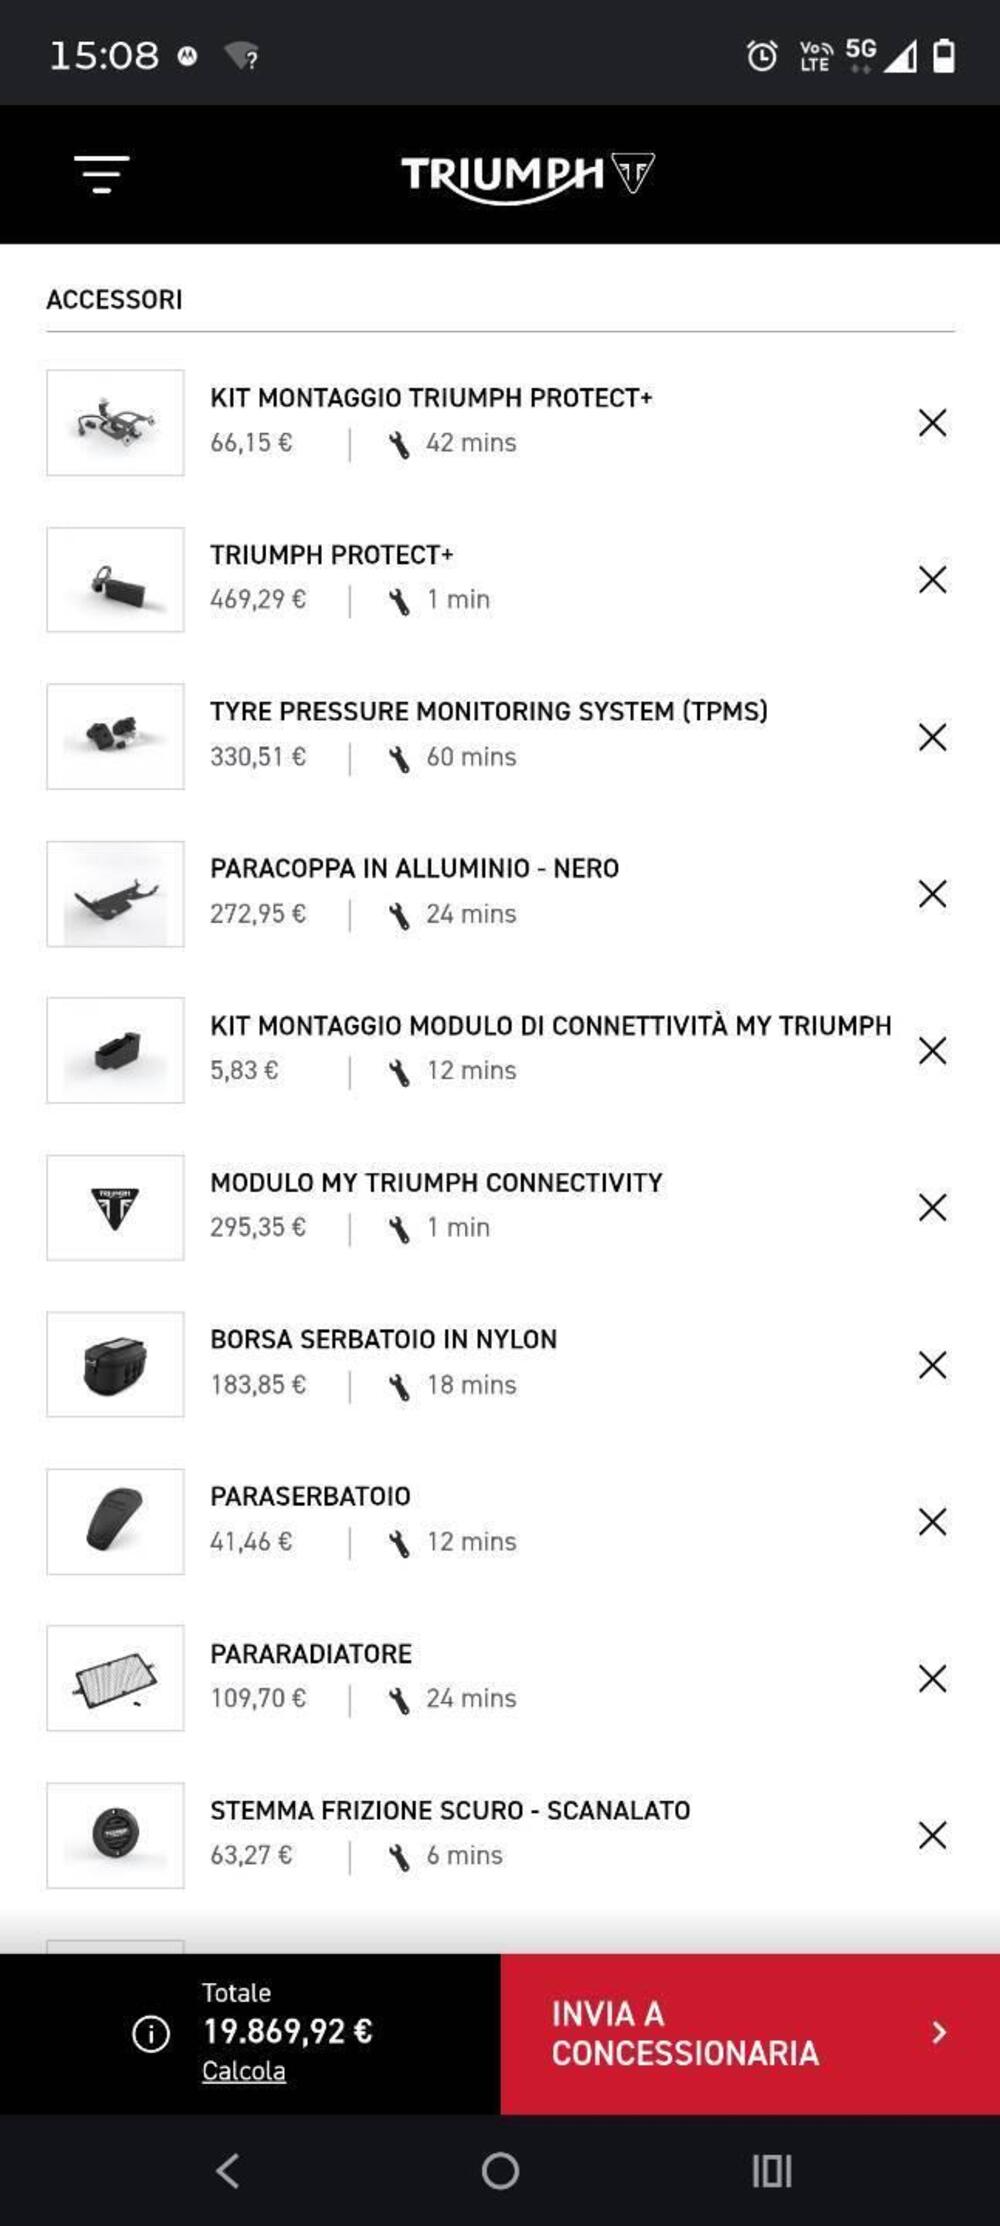Remove the Triumph Protect+ item
Image resolution: width=1000 pixels, height=2226 pixels.
[x=932, y=580]
